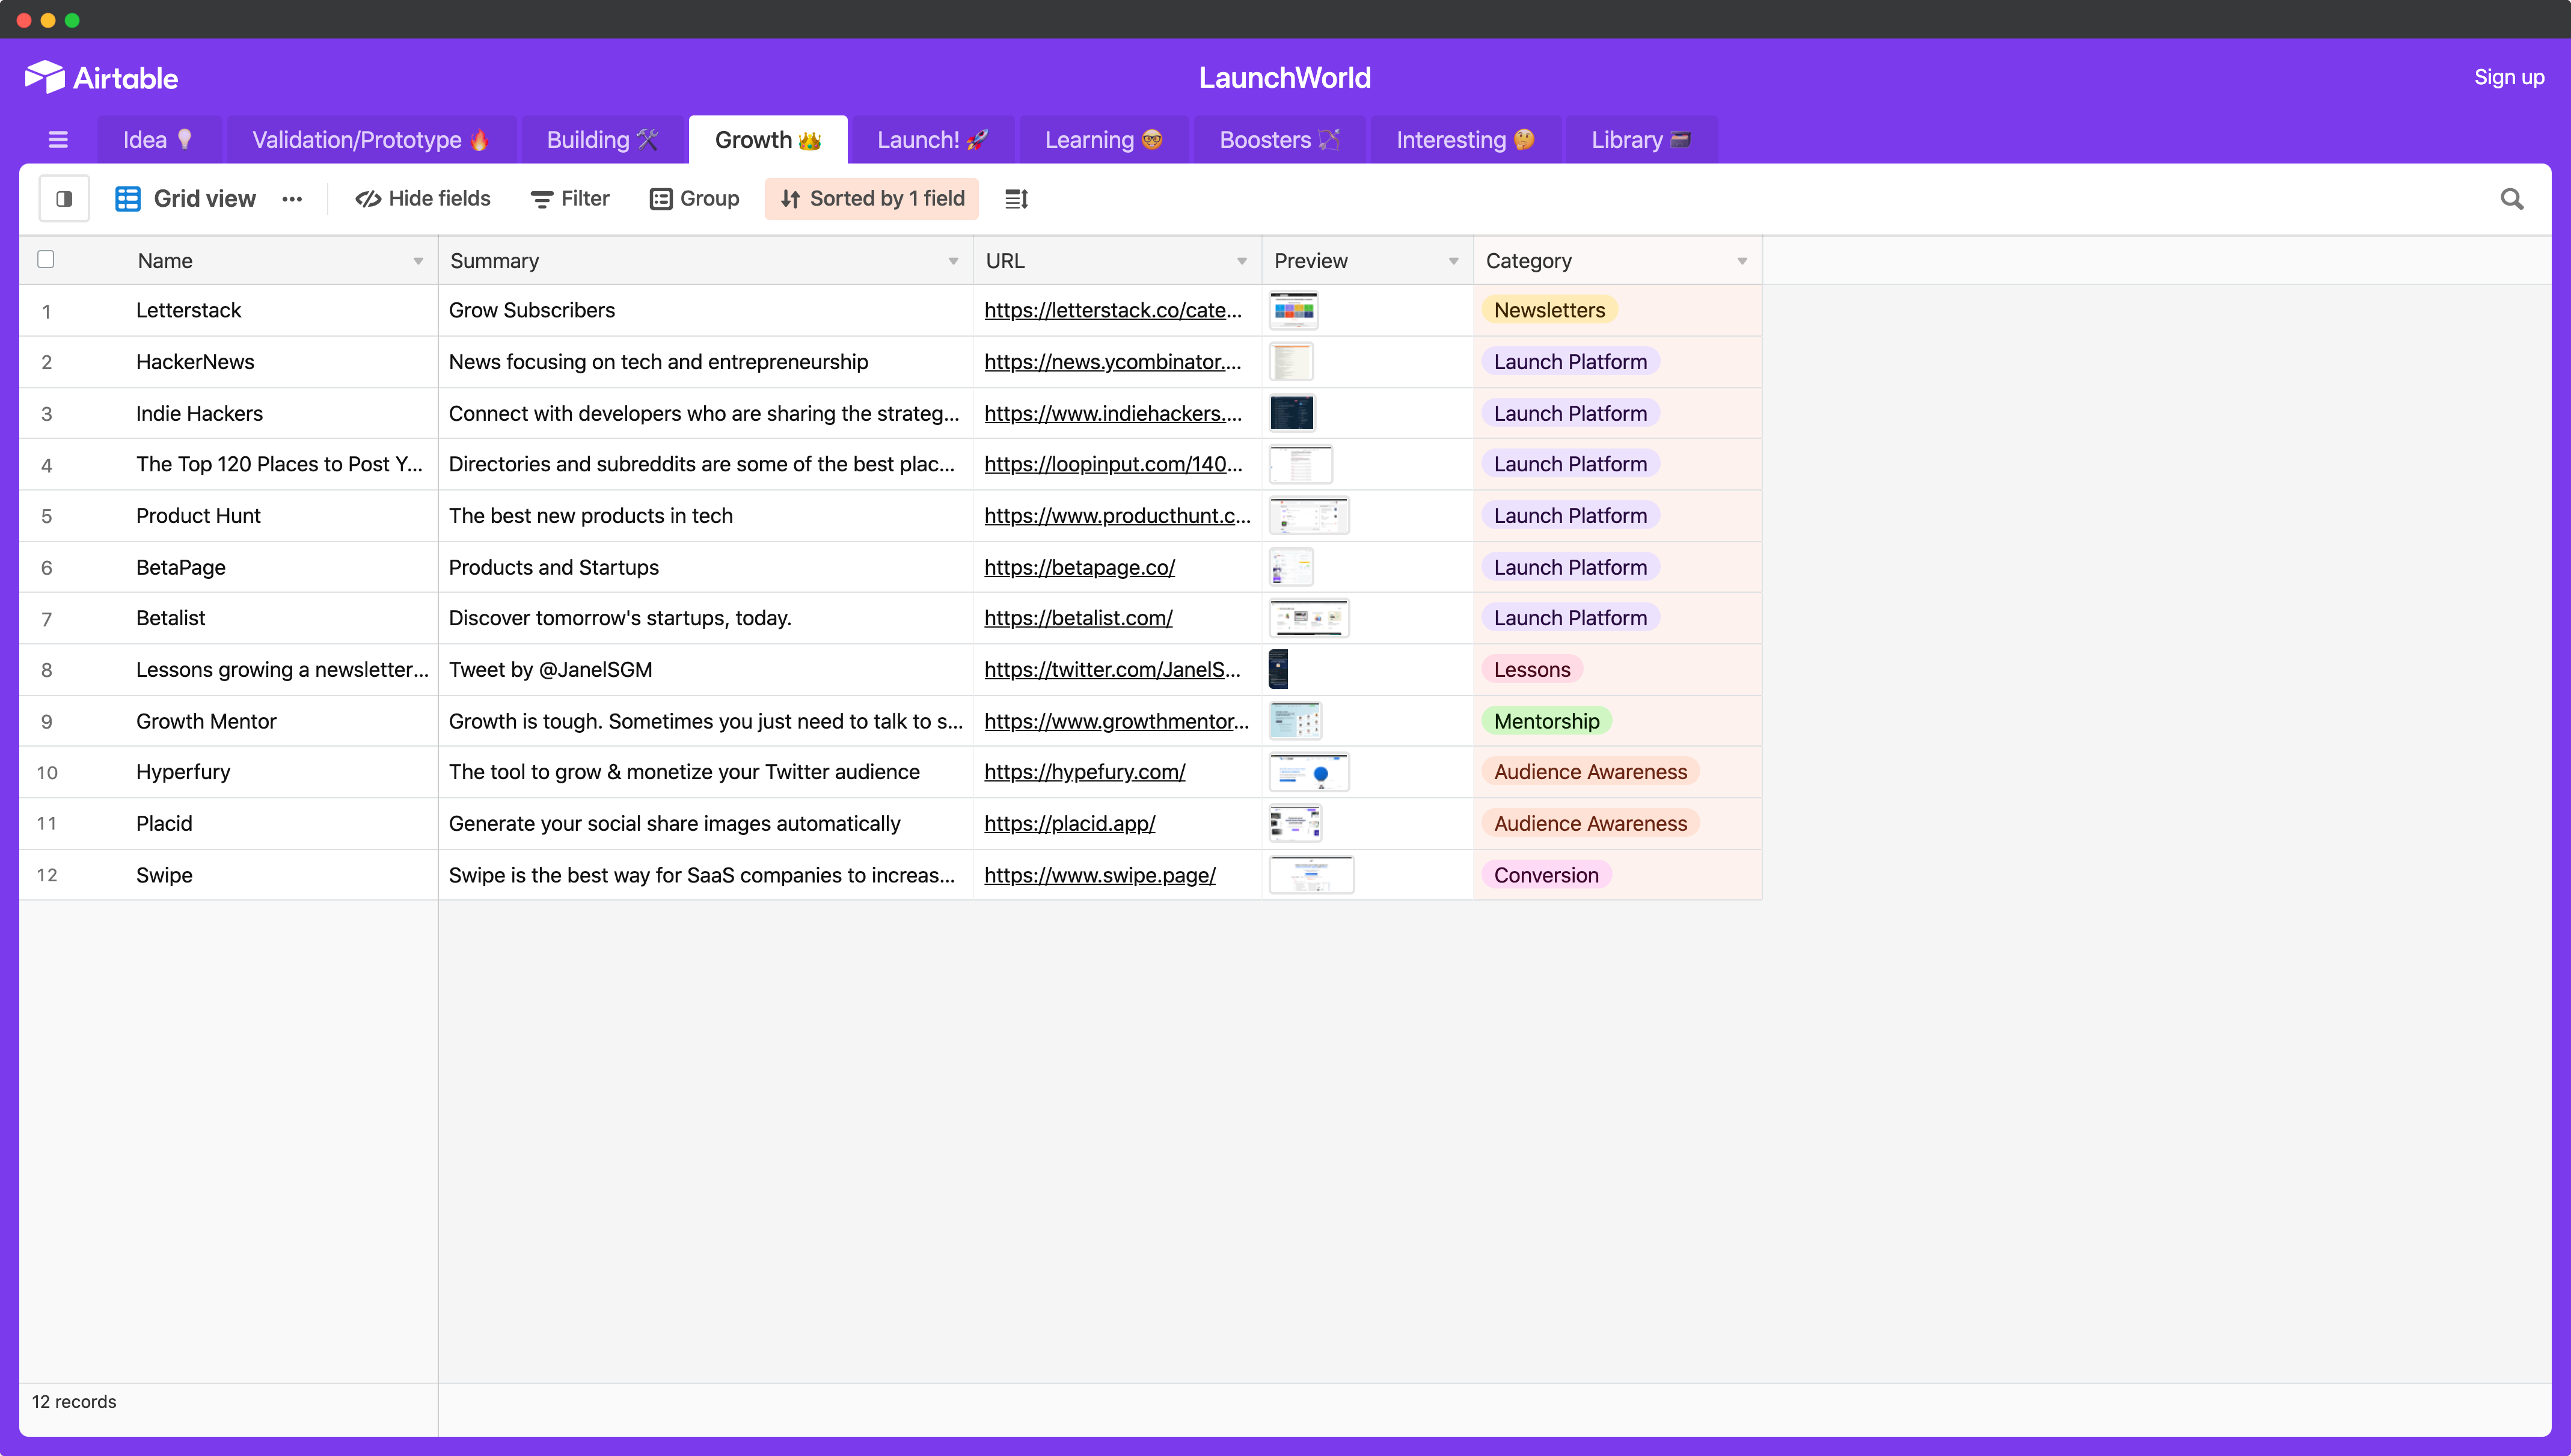The height and width of the screenshot is (1456, 2571).
Task: Click the search magnifier icon
Action: click(x=2511, y=199)
